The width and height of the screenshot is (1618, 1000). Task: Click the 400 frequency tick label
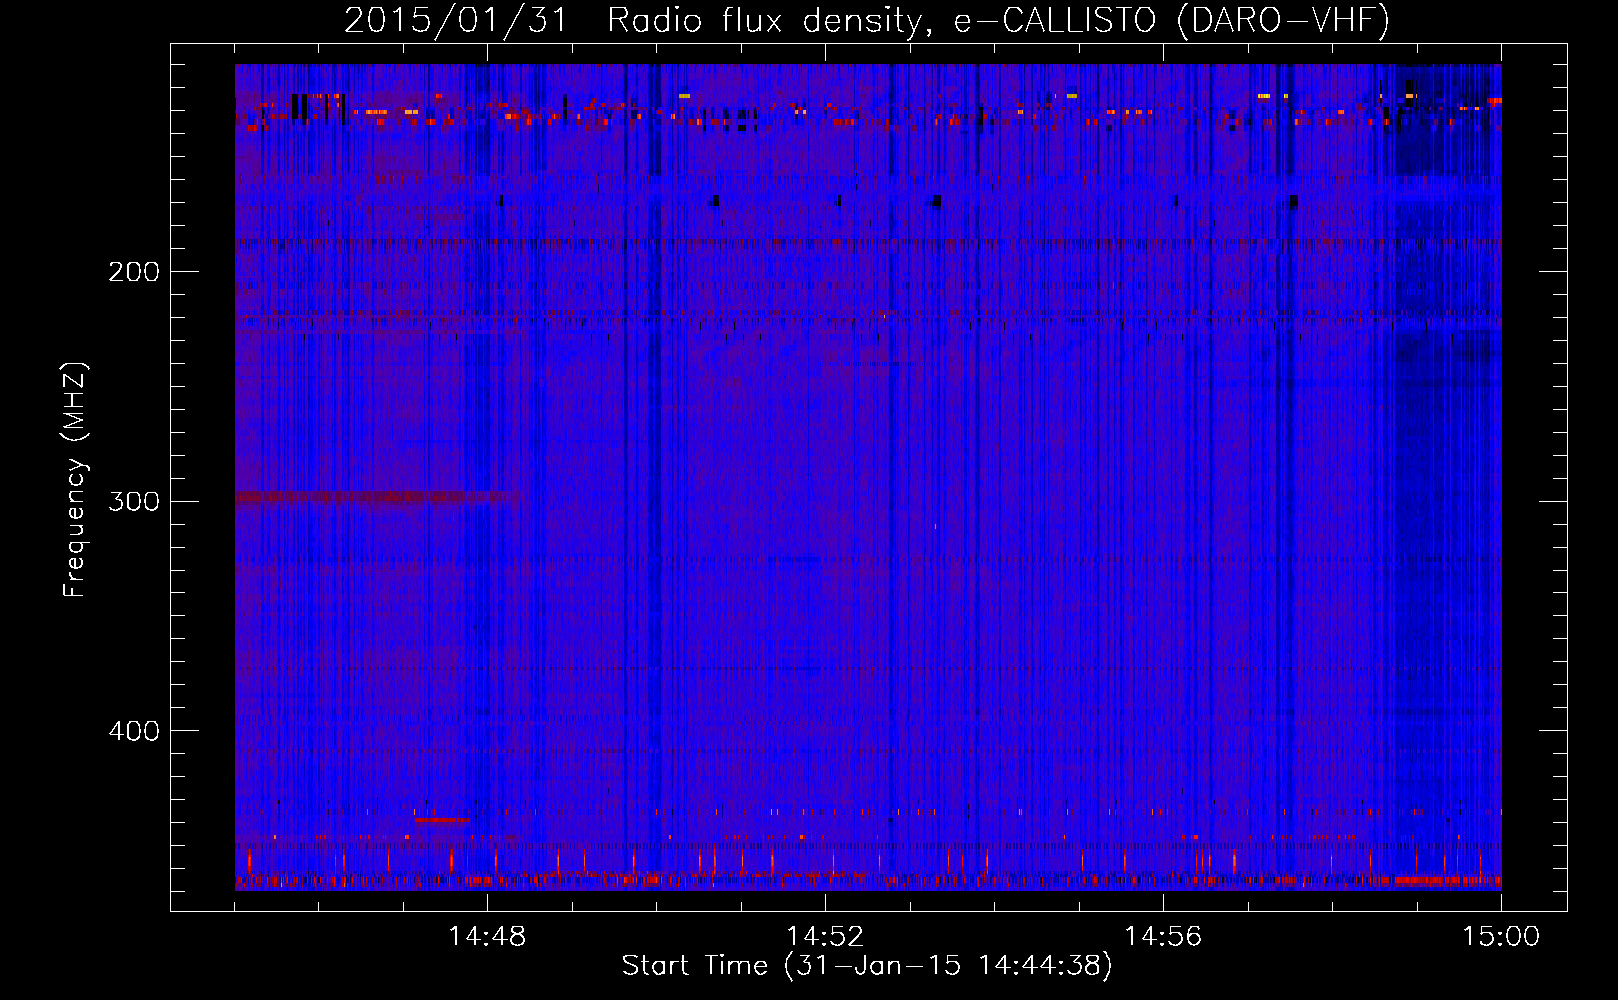coord(134,731)
